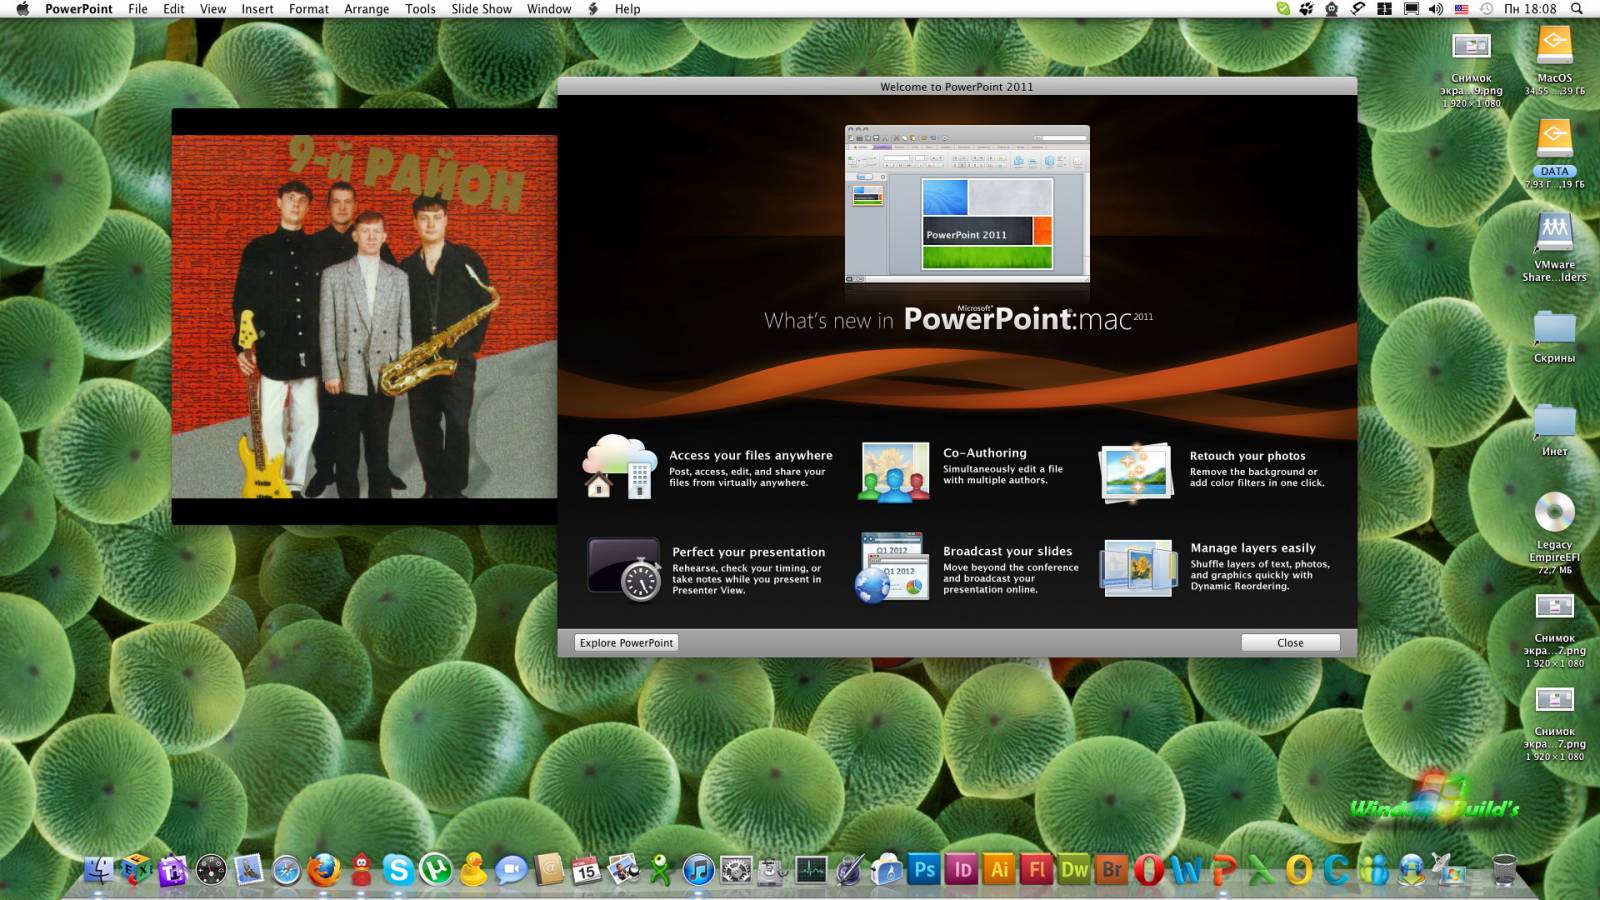Launch iTunes from the dock
Screen dimensions: 1600x900
tap(698, 870)
